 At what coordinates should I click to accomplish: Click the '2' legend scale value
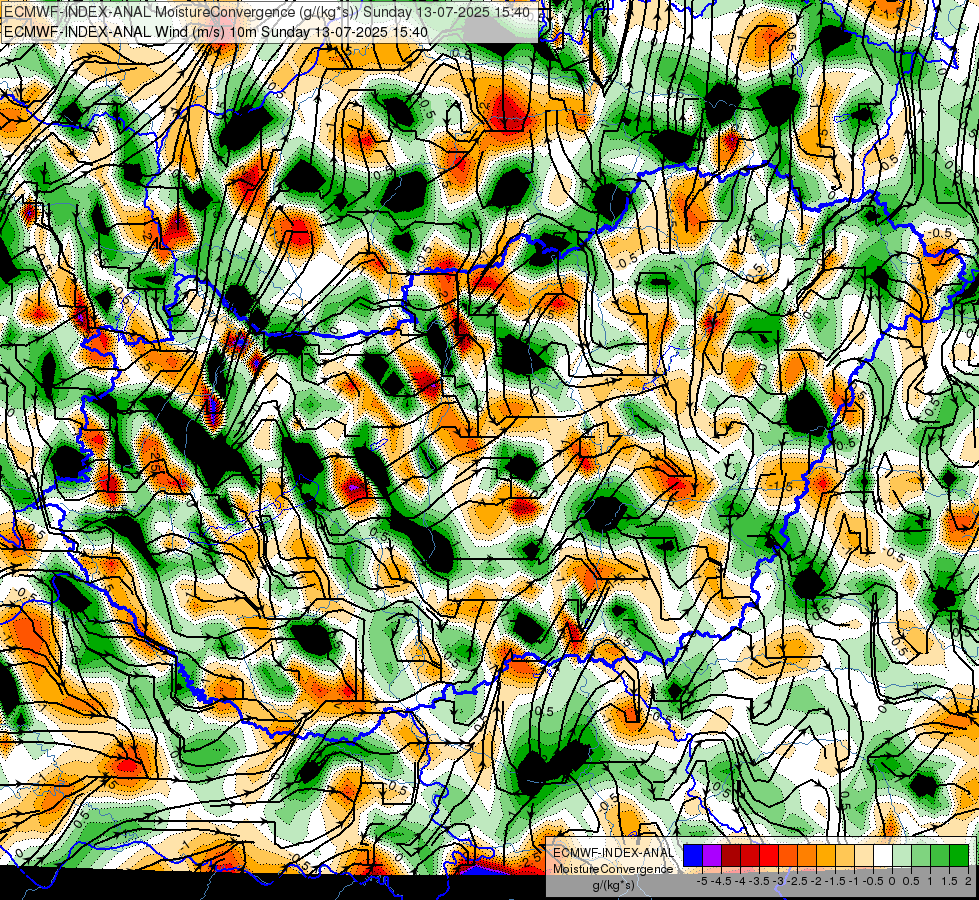(x=968, y=881)
